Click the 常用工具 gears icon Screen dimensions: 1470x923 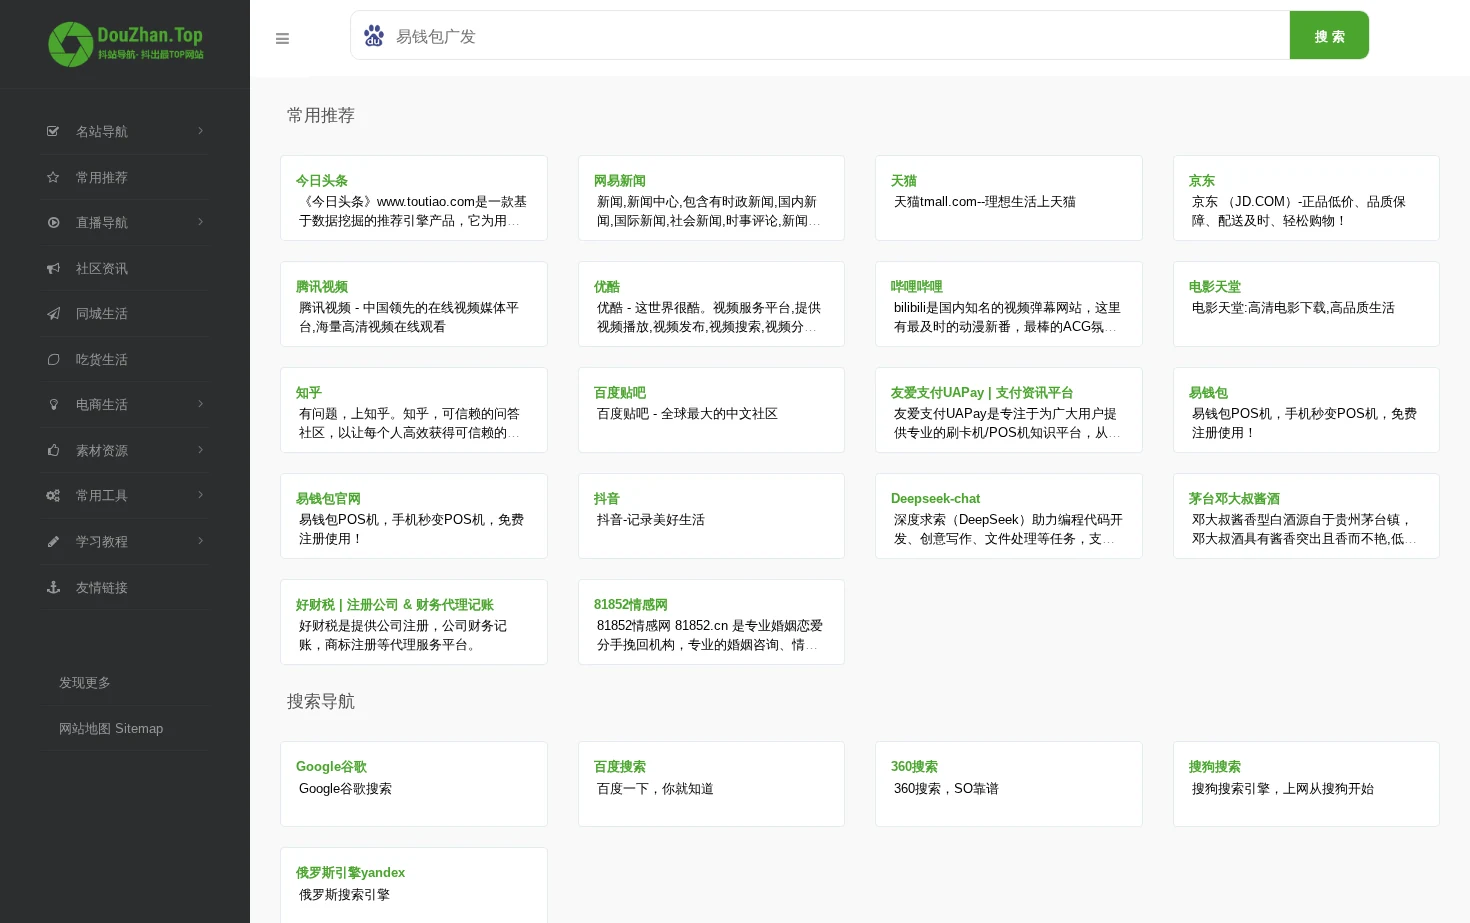(x=53, y=495)
